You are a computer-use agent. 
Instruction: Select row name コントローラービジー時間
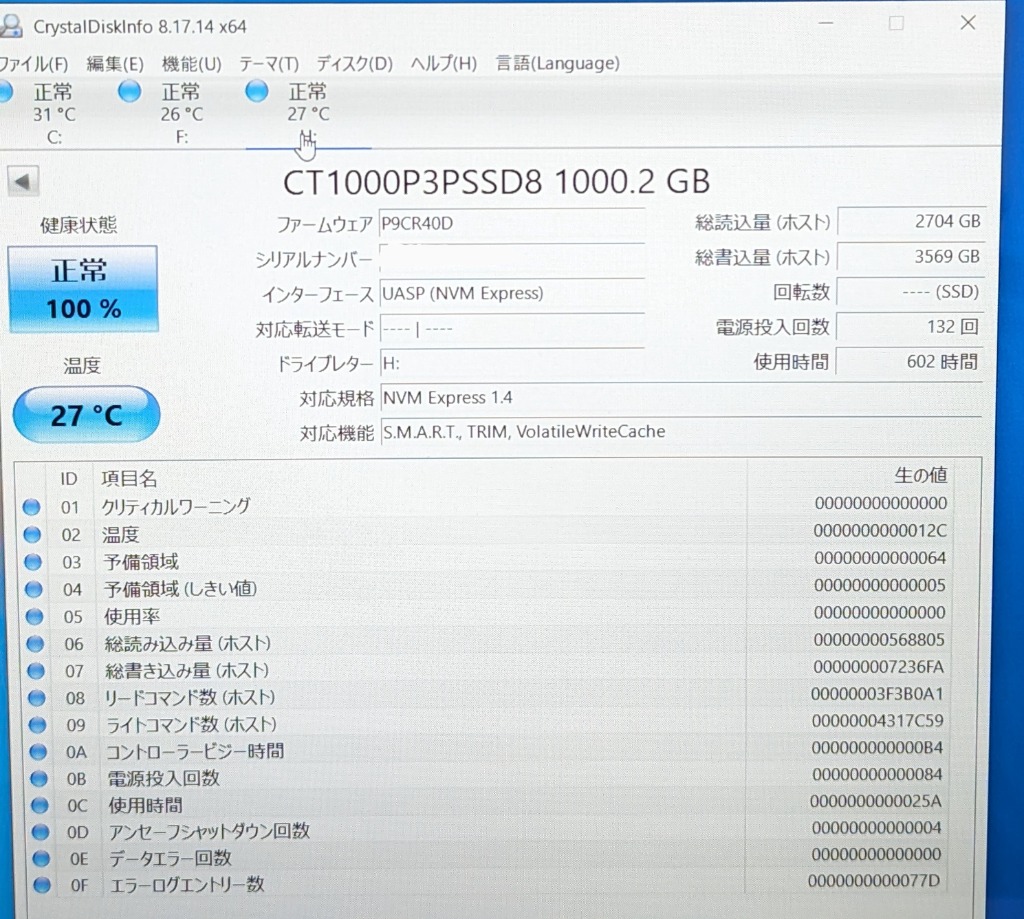pyautogui.click(x=195, y=751)
